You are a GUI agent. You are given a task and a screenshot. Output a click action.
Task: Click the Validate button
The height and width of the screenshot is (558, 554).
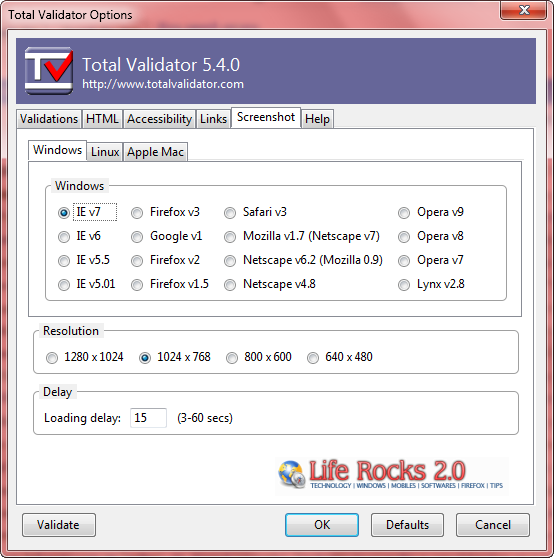pyautogui.click(x=59, y=525)
